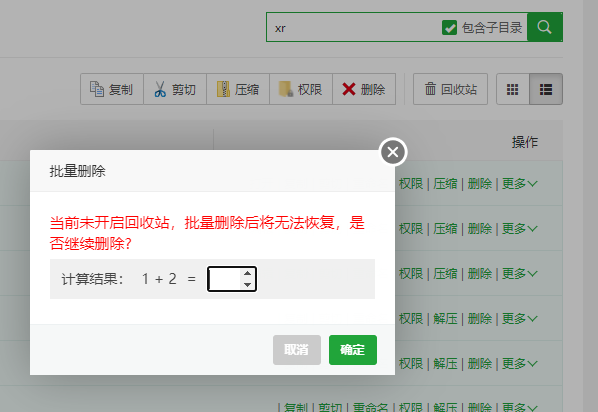598x412 pixels.
Task: Toggle the 包含子目录 checkbox
Action: coord(449,27)
